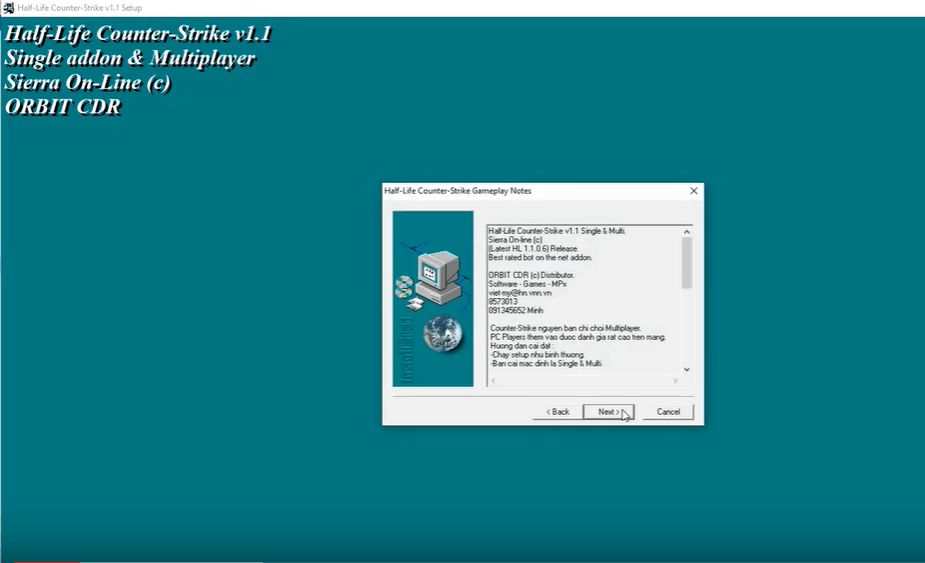Click the 'ORBIT CDR' banner heading
Screen dimensions: 925x563
[63, 107]
